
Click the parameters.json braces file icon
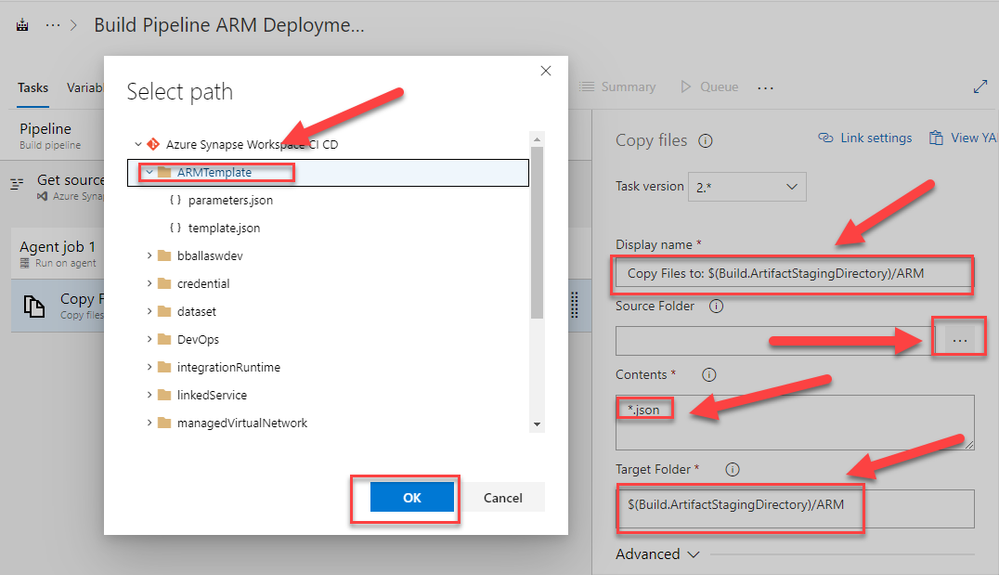coord(175,200)
